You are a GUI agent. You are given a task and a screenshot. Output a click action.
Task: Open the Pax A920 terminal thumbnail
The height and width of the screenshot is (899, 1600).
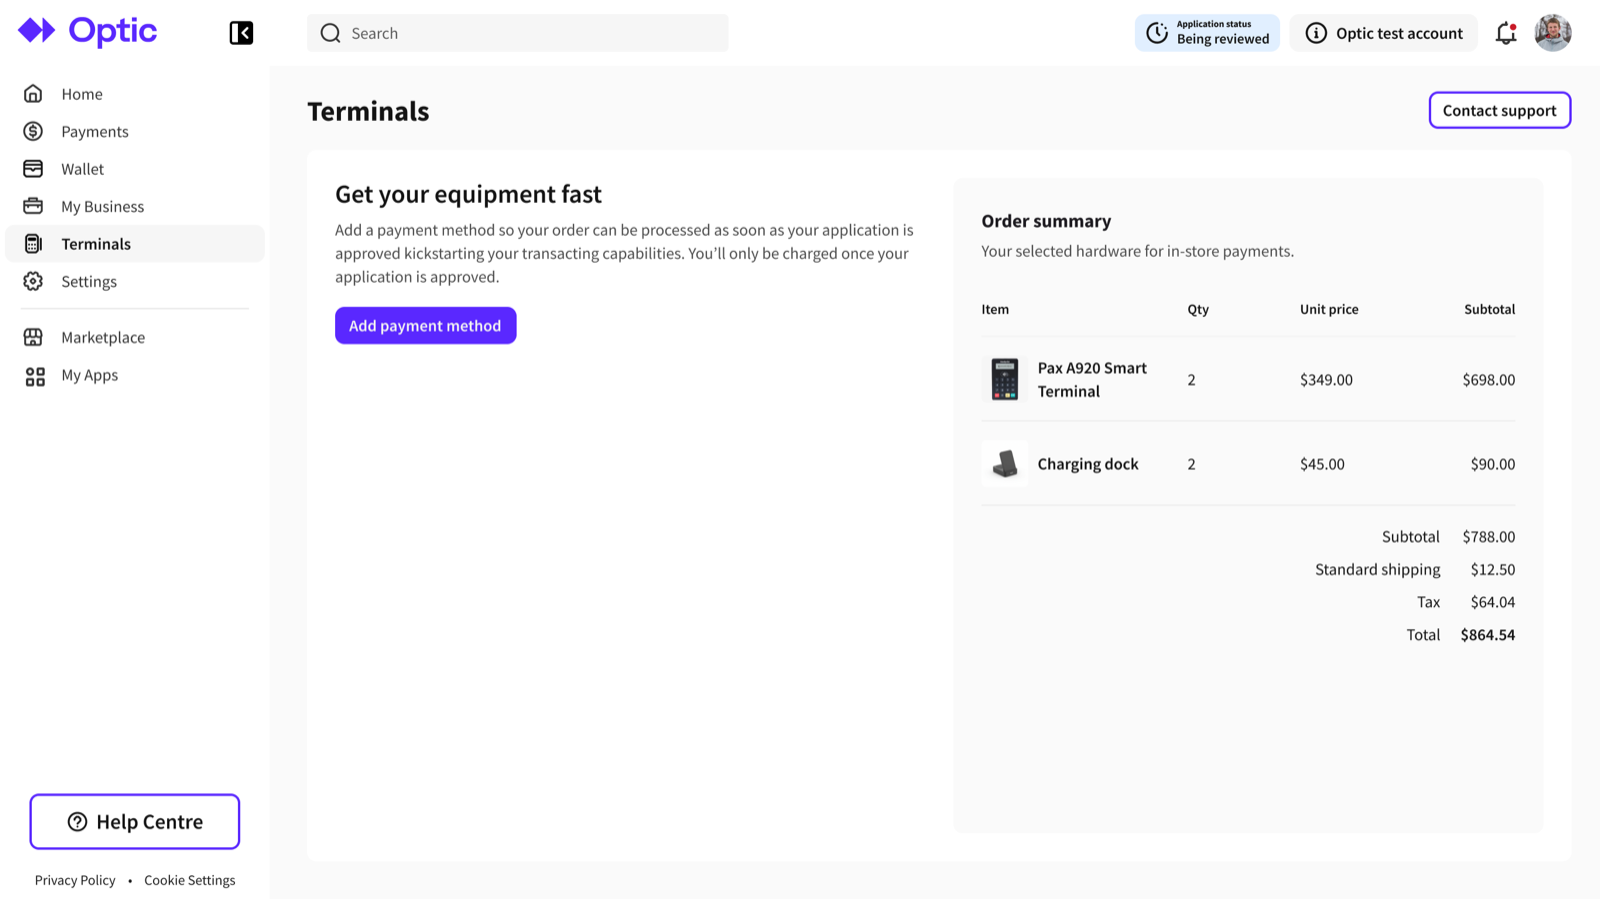[1005, 380]
